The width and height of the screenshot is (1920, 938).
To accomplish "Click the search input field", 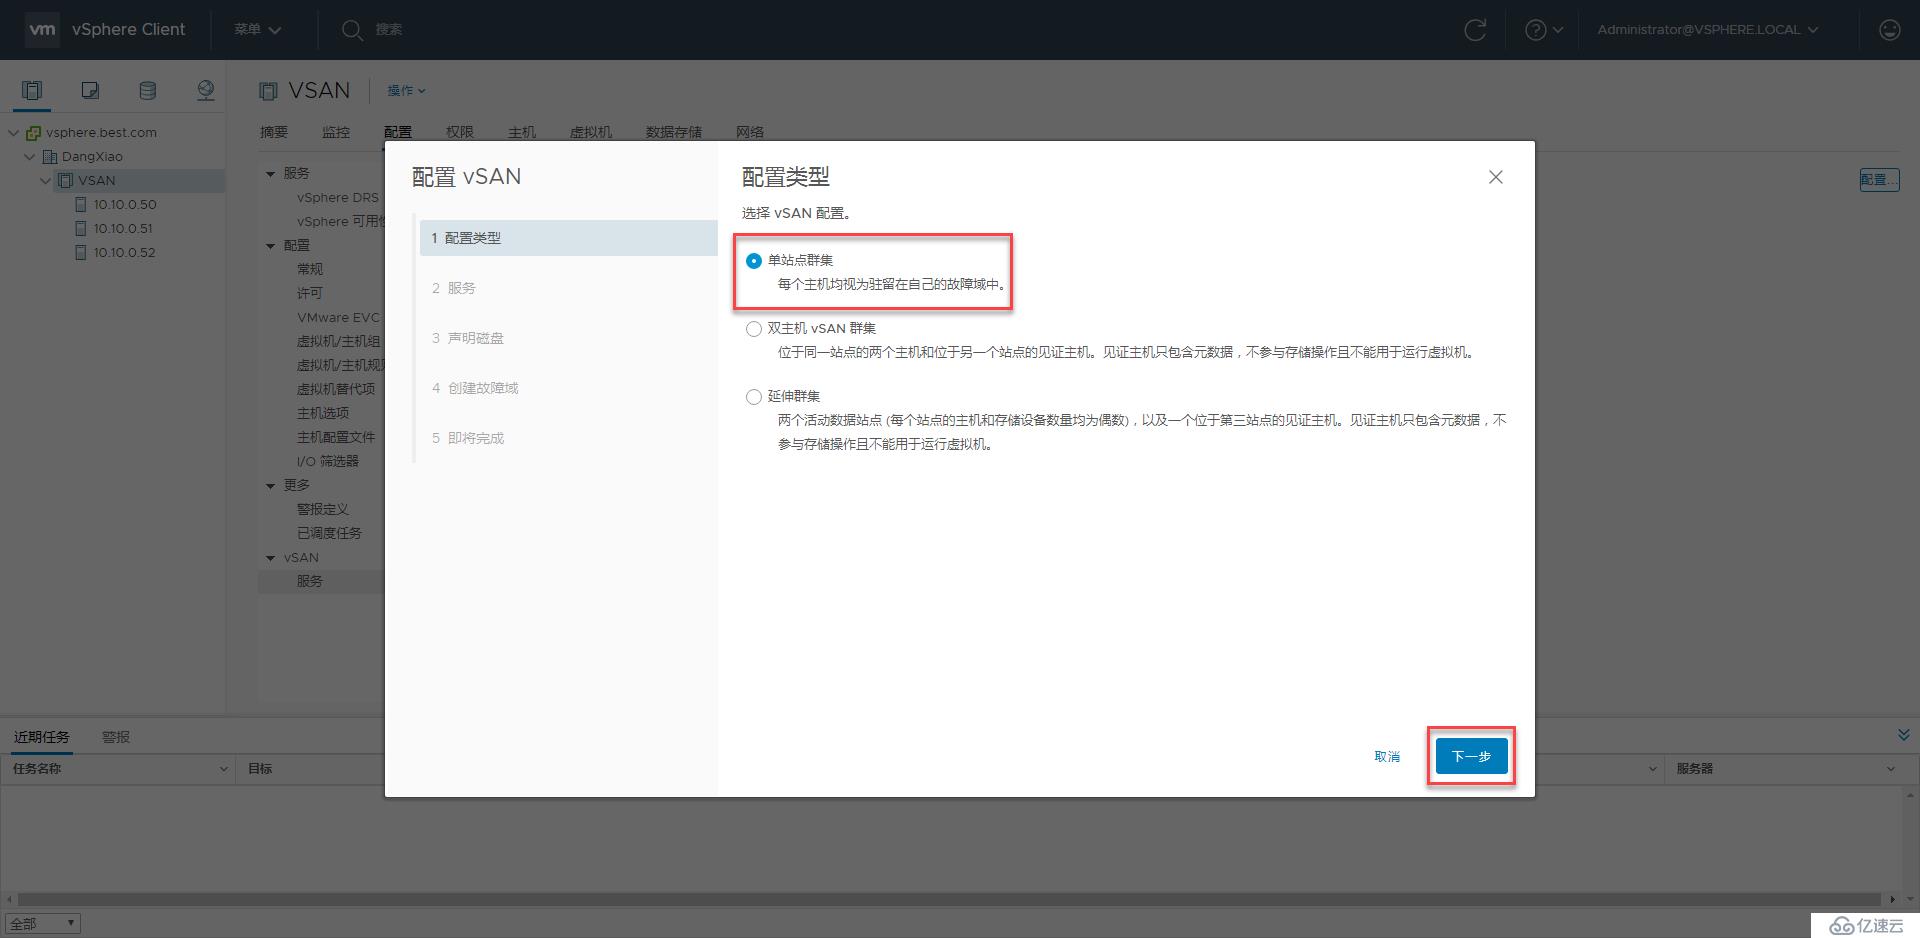I will click(389, 30).
